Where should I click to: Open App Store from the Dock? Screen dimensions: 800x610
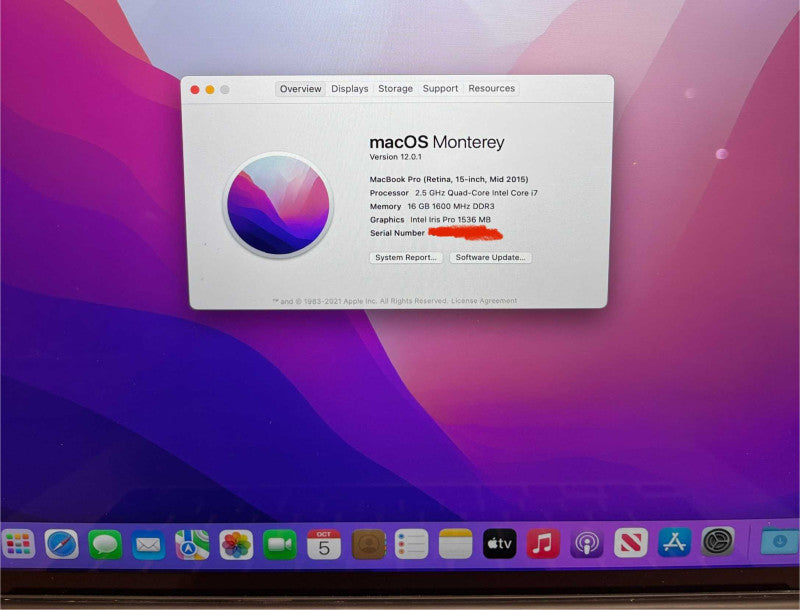click(x=674, y=542)
